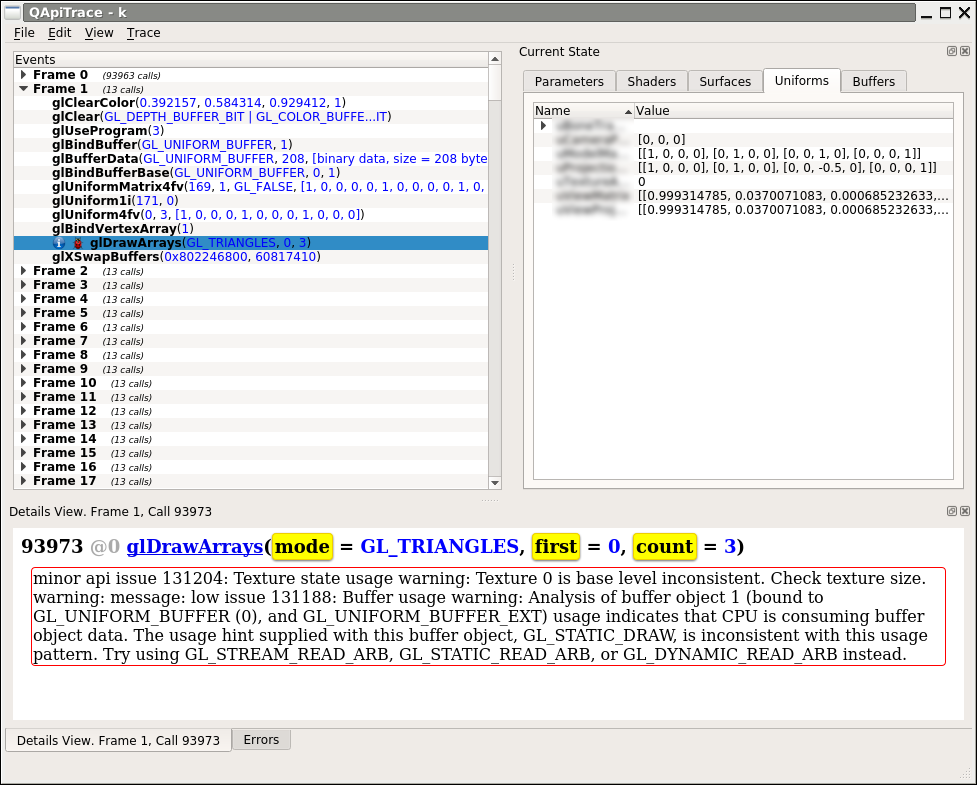Image resolution: width=977 pixels, height=785 pixels.
Task: Expand Frame 0 with 93963 calls
Action: (x=24, y=75)
